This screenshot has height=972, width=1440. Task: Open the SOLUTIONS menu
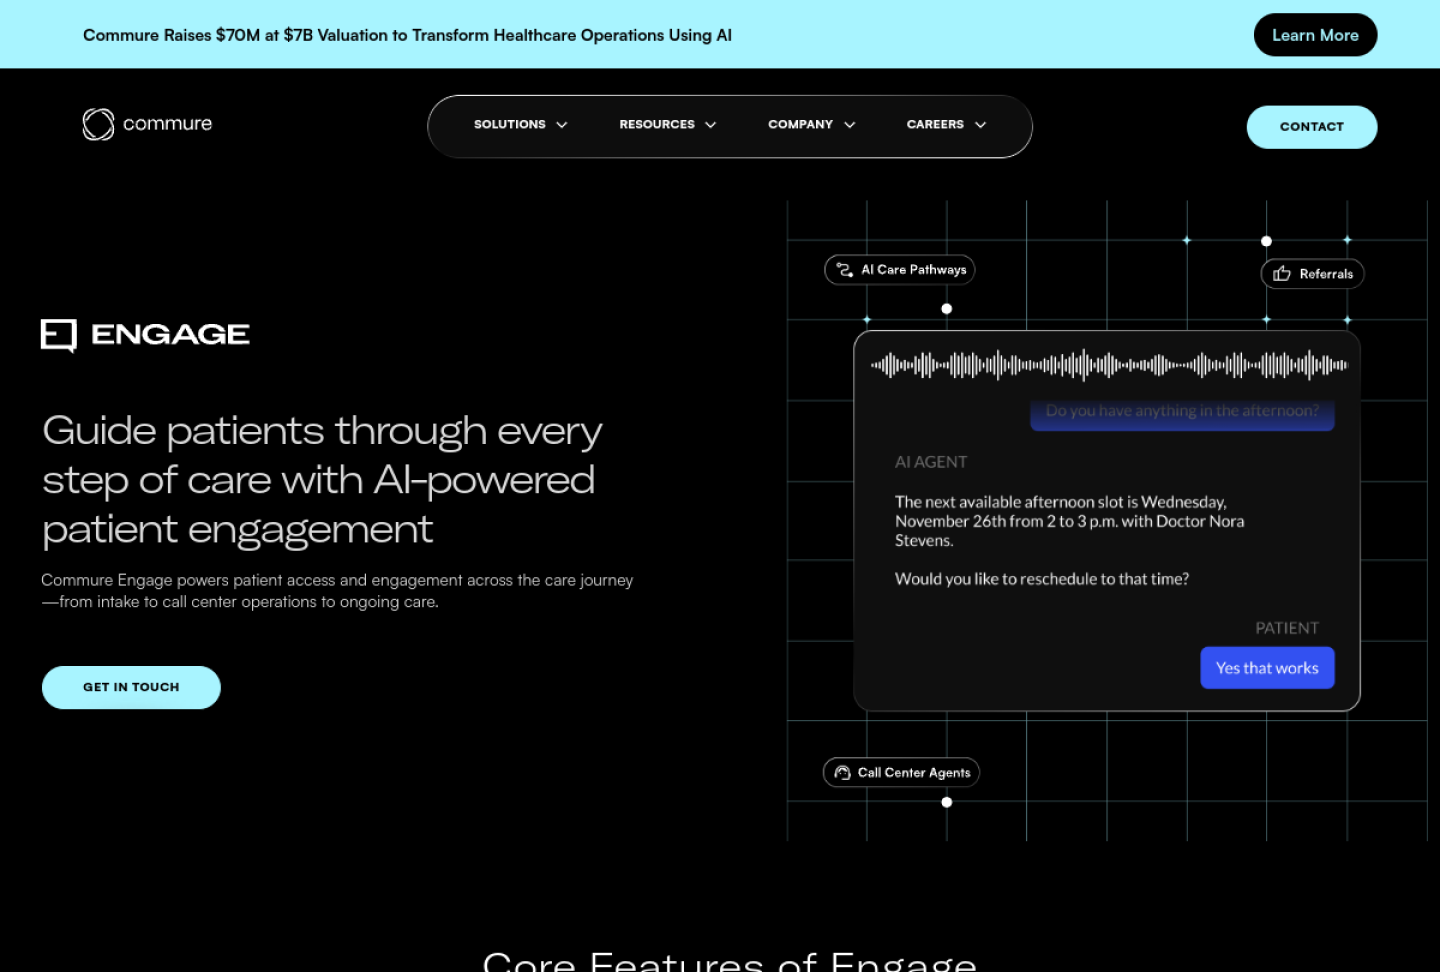coord(510,125)
